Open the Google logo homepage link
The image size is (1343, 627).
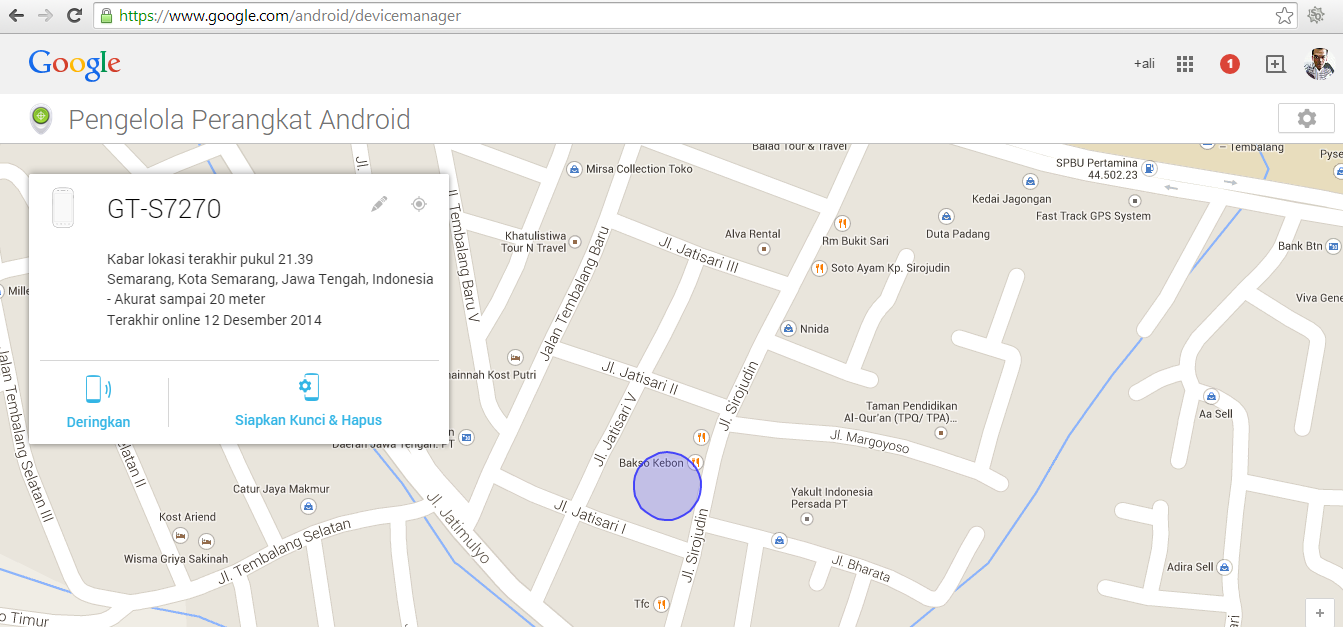point(75,64)
